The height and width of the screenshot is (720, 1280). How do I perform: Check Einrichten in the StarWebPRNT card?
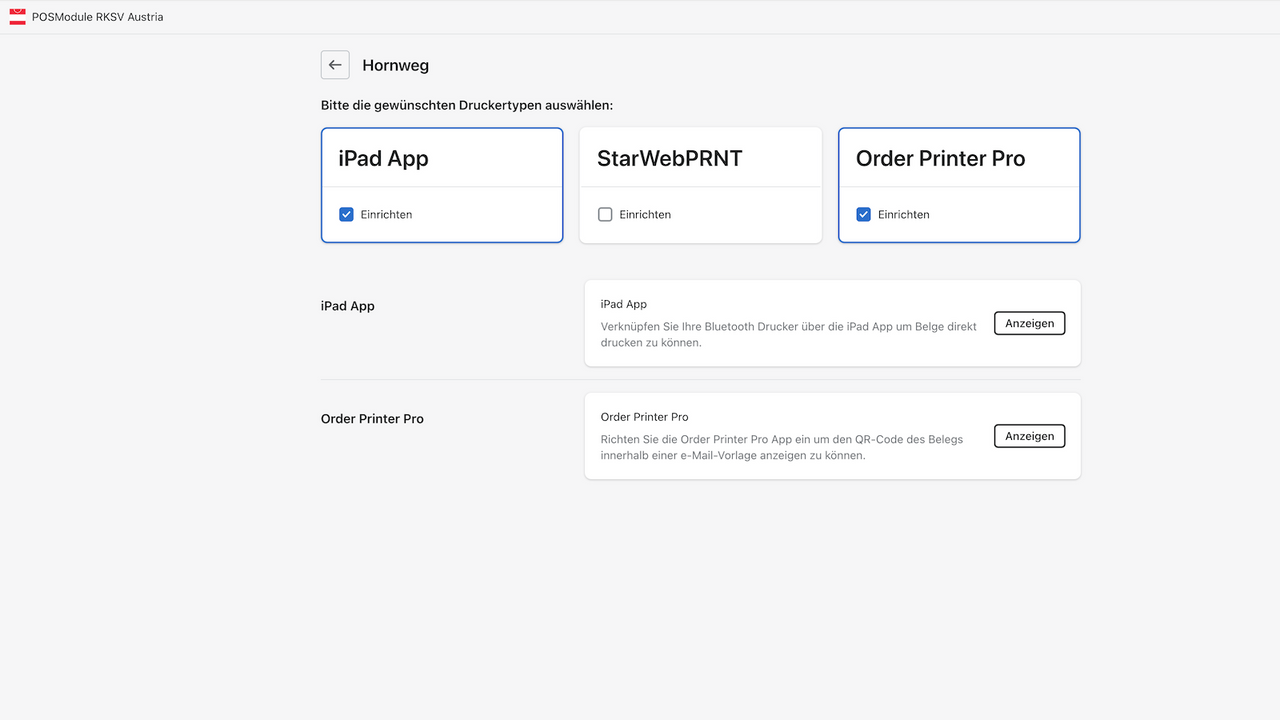click(605, 214)
